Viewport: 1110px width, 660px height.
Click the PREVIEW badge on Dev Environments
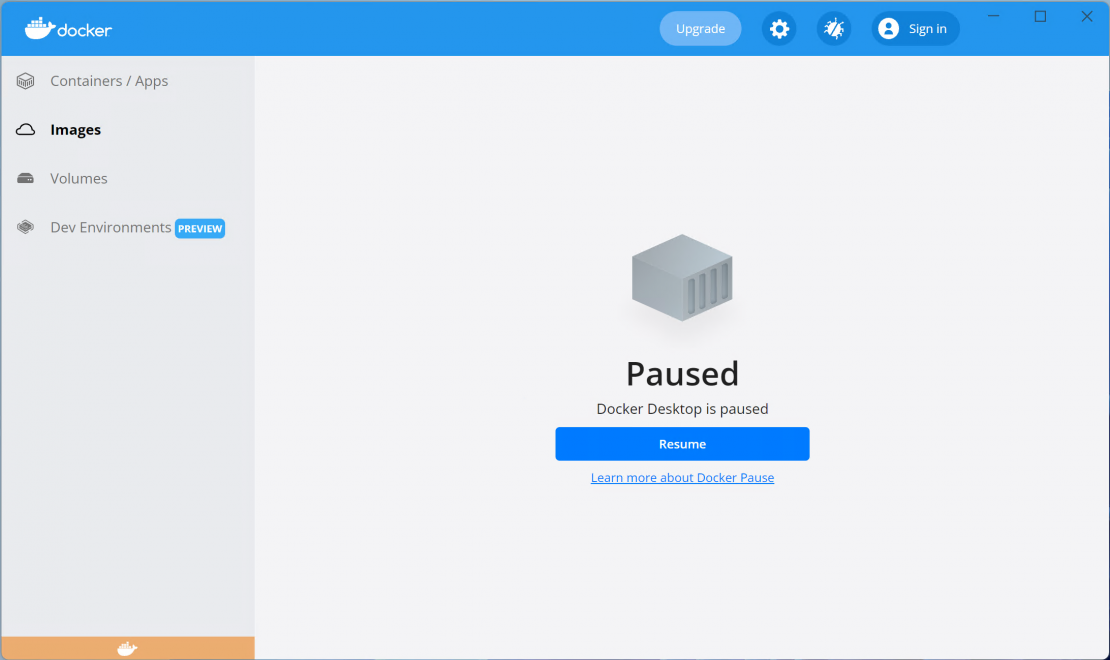coord(200,229)
